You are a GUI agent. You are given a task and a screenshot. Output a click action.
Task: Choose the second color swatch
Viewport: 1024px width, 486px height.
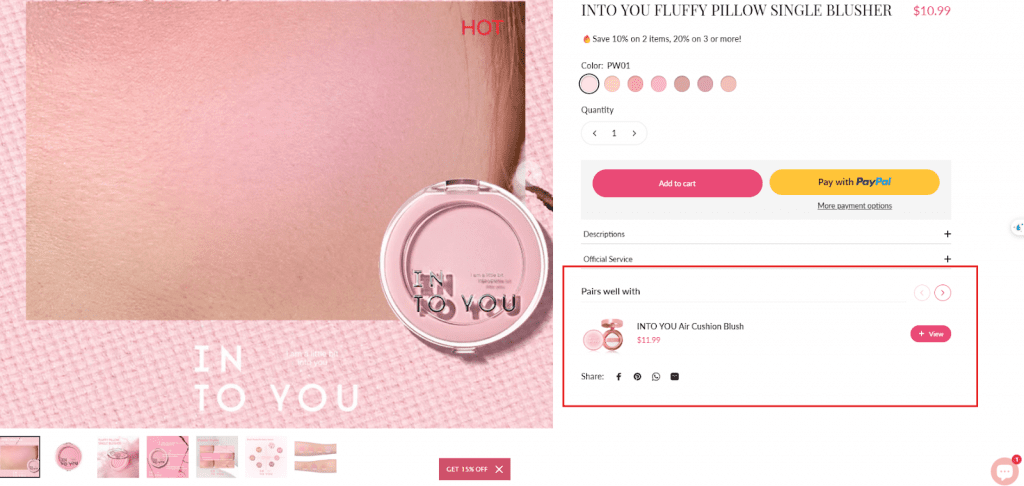pos(612,84)
